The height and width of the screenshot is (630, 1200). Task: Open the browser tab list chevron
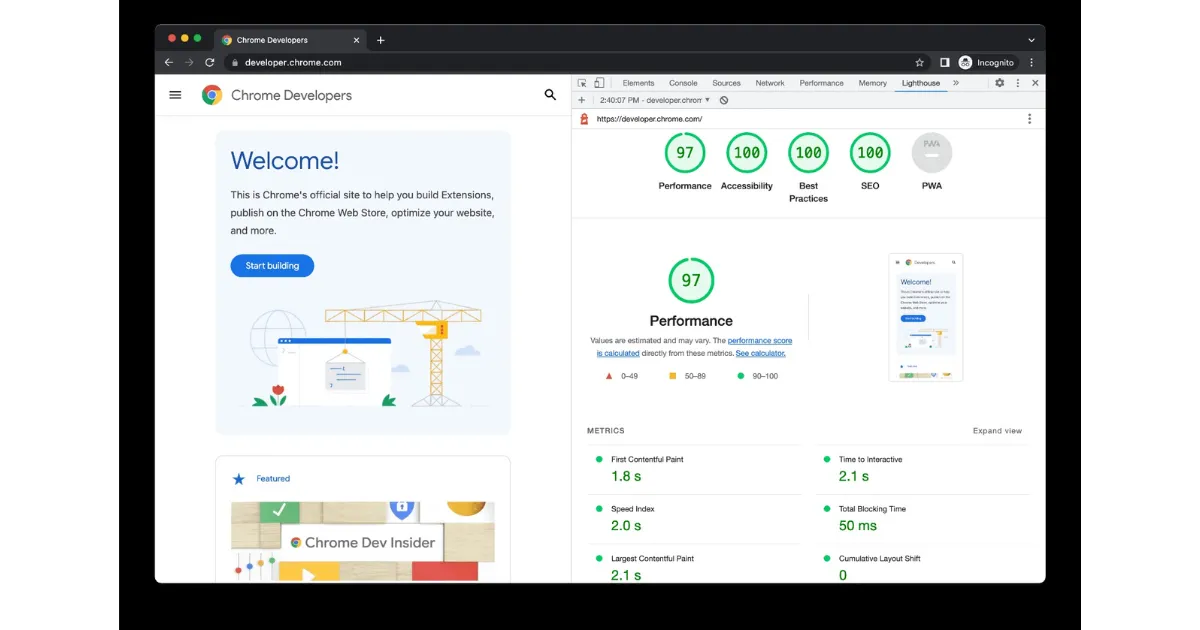pyautogui.click(x=1031, y=40)
